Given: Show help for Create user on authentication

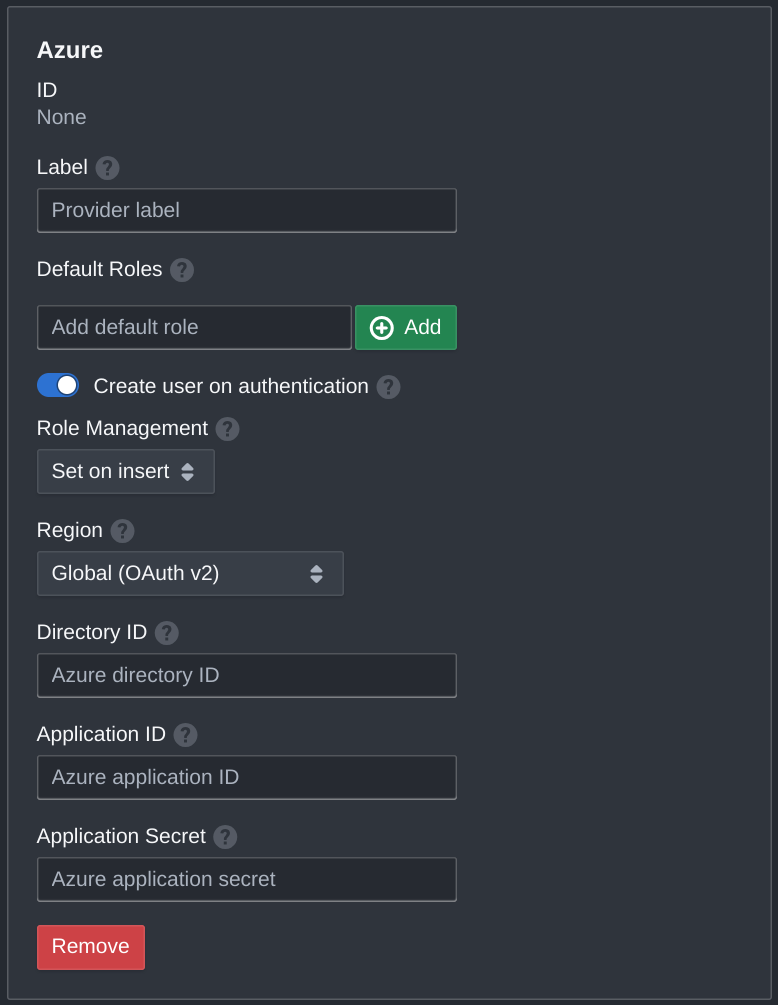Looking at the screenshot, I should pyautogui.click(x=388, y=387).
